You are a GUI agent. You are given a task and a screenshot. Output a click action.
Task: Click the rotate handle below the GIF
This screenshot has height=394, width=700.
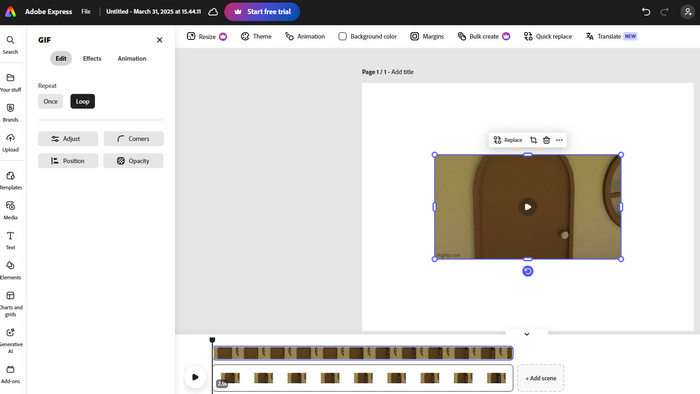[x=528, y=271]
